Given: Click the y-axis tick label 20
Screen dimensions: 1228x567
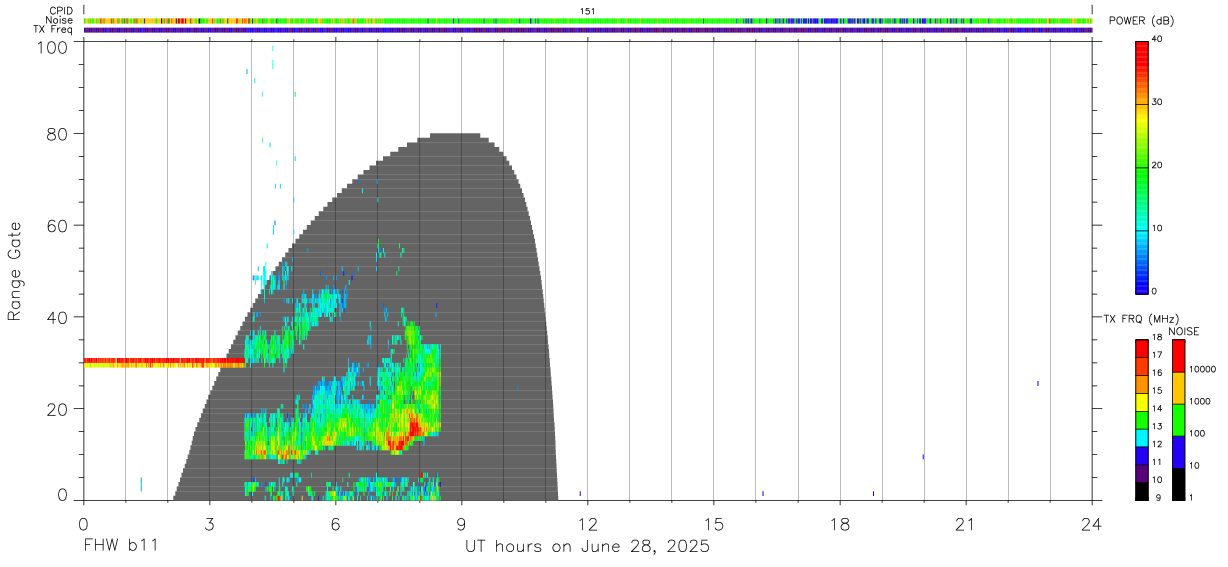Looking at the screenshot, I should [58, 409].
